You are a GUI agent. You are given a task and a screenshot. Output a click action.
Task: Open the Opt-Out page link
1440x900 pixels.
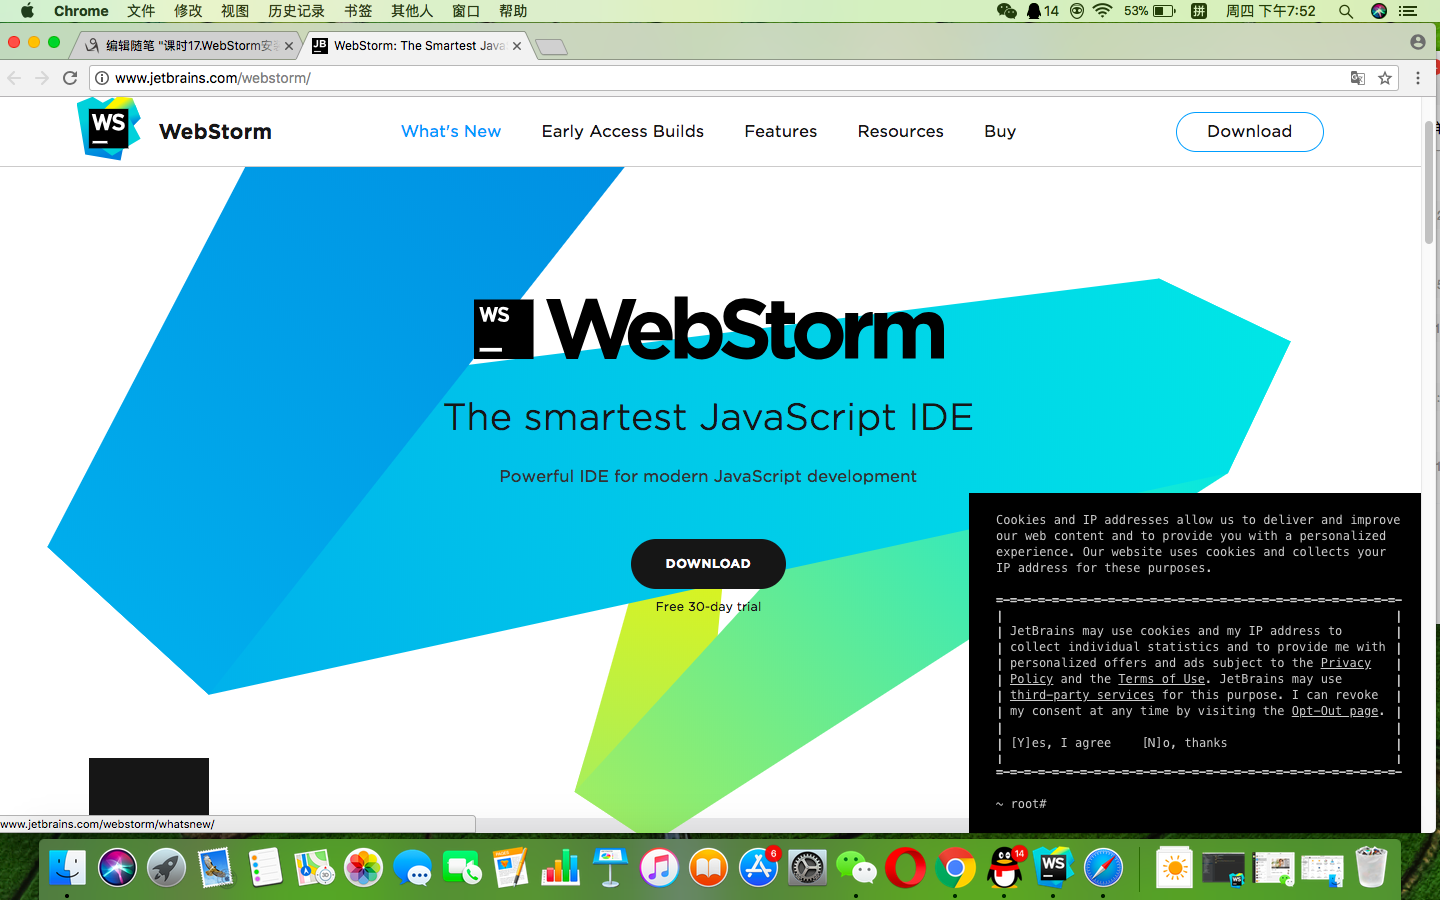pyautogui.click(x=1335, y=711)
